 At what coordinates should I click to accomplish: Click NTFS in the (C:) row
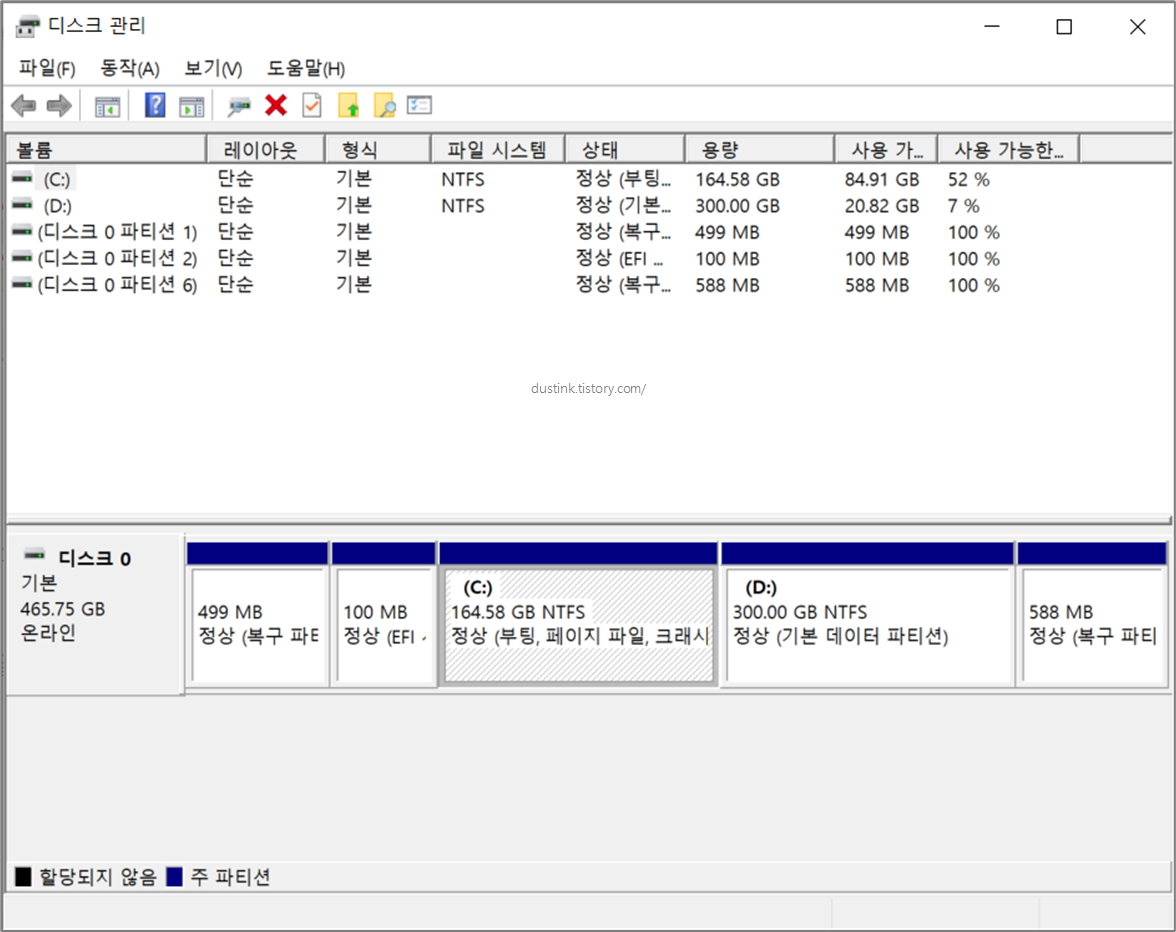463,180
